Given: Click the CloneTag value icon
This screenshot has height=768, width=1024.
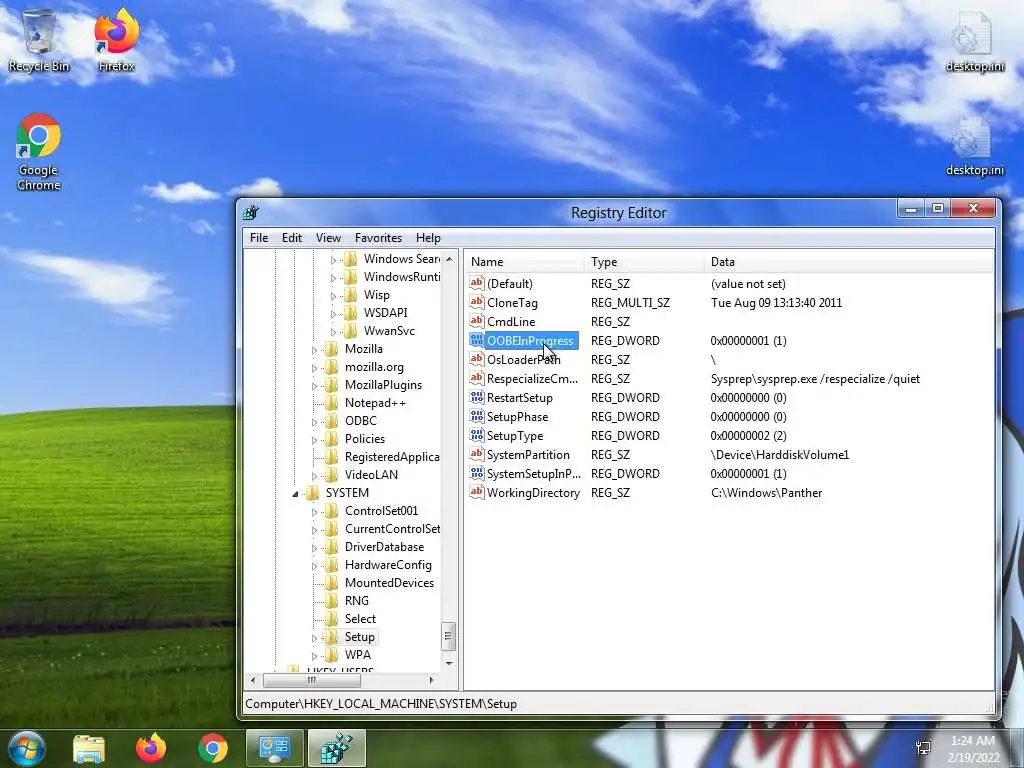Looking at the screenshot, I should 477,302.
